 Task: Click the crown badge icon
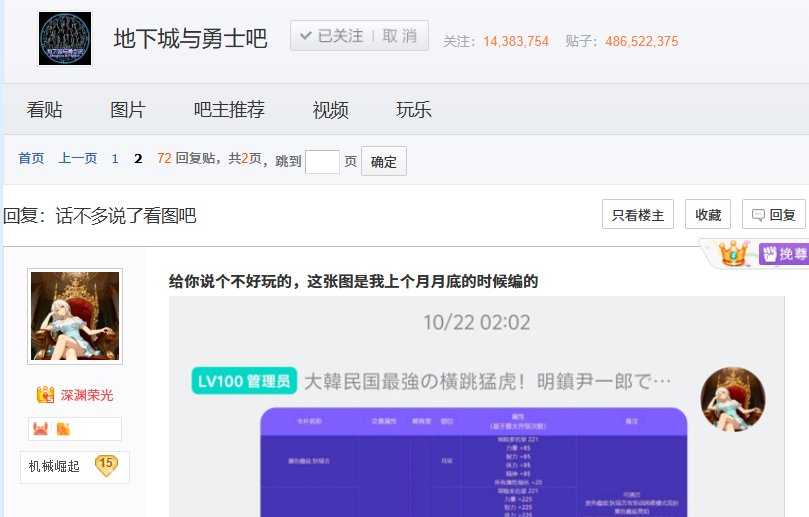point(733,253)
